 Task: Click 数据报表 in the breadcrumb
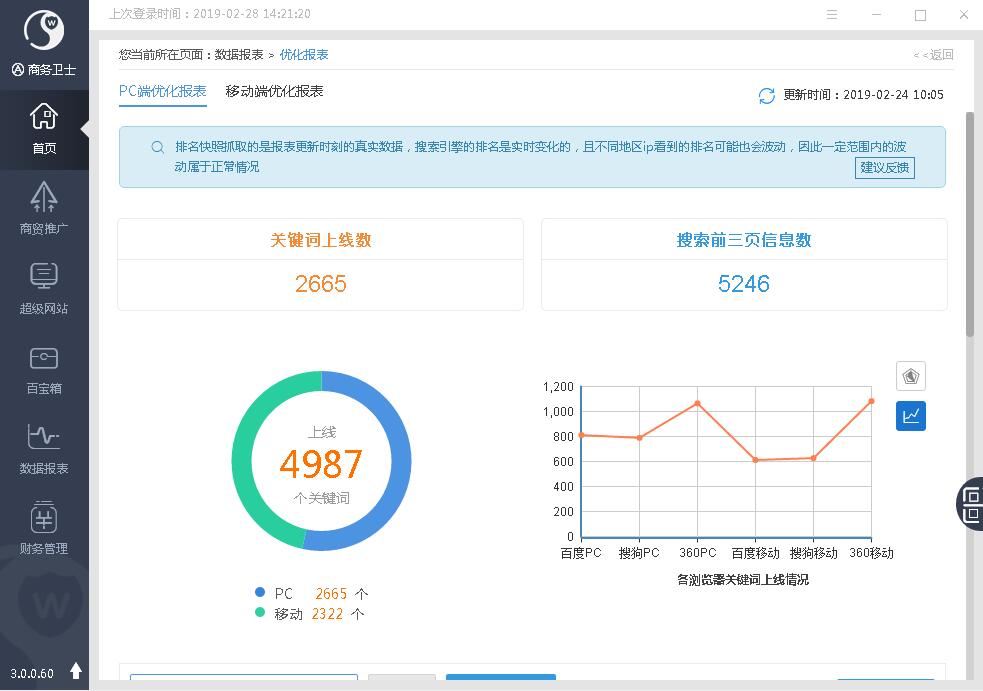coord(239,55)
